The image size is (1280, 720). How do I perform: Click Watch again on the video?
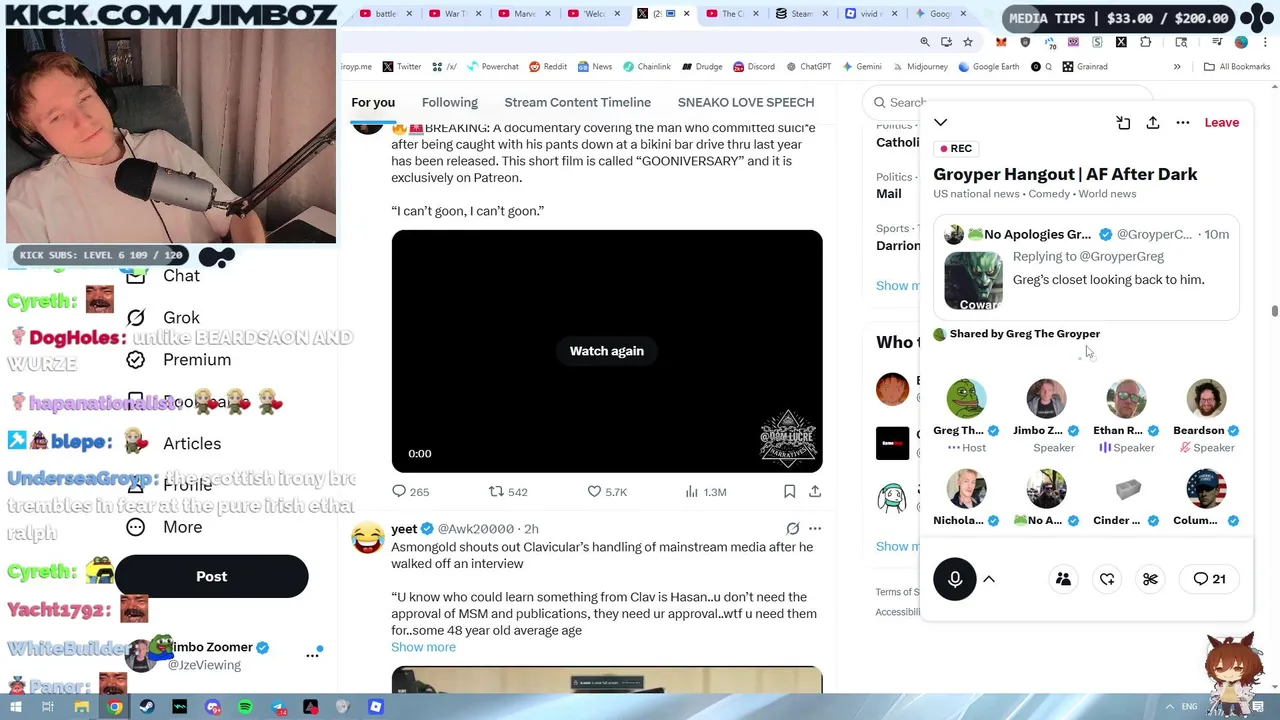pyautogui.click(x=606, y=351)
